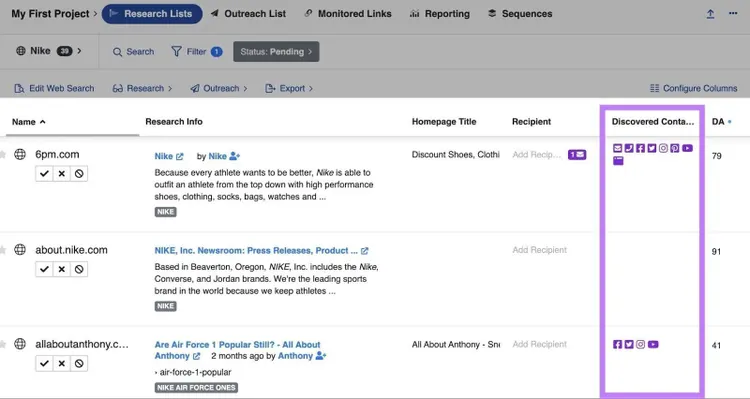Block allaboutanthony with ban button

tap(79, 364)
